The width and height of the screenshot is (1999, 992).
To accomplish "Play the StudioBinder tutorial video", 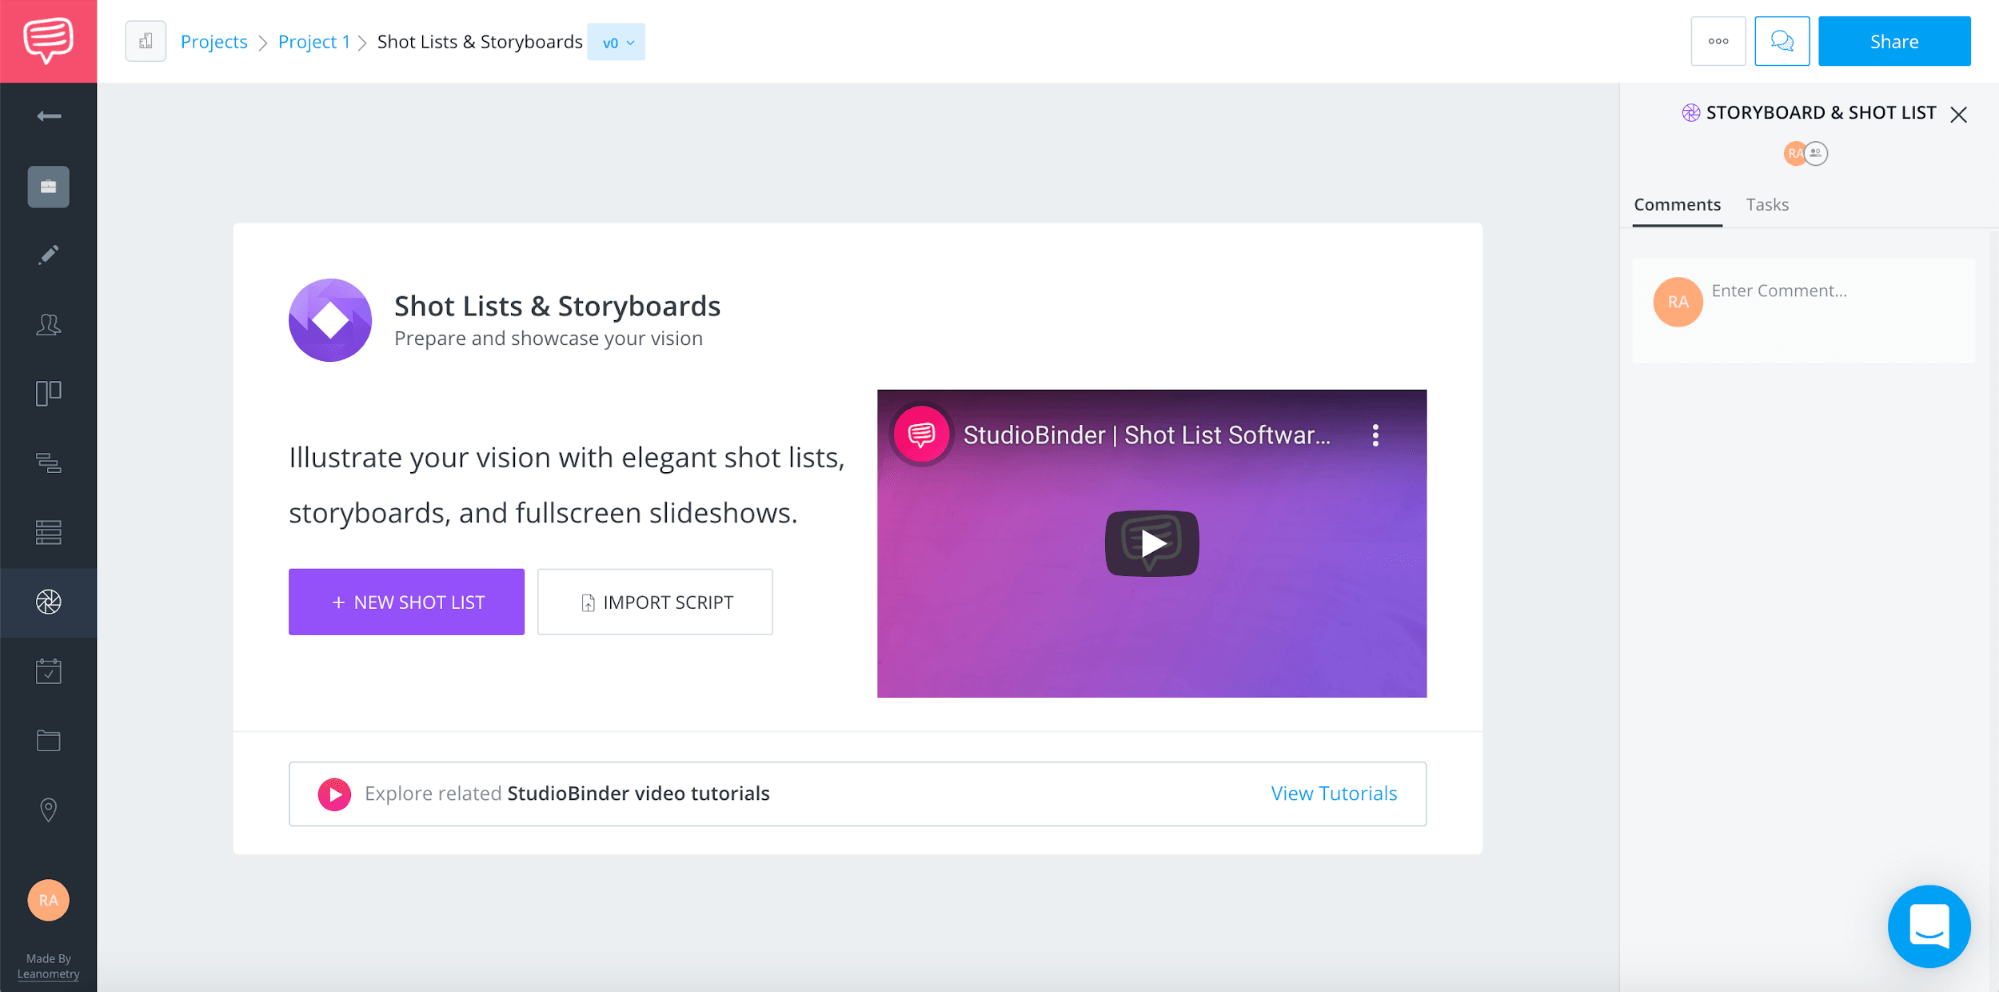I will 1151,543.
